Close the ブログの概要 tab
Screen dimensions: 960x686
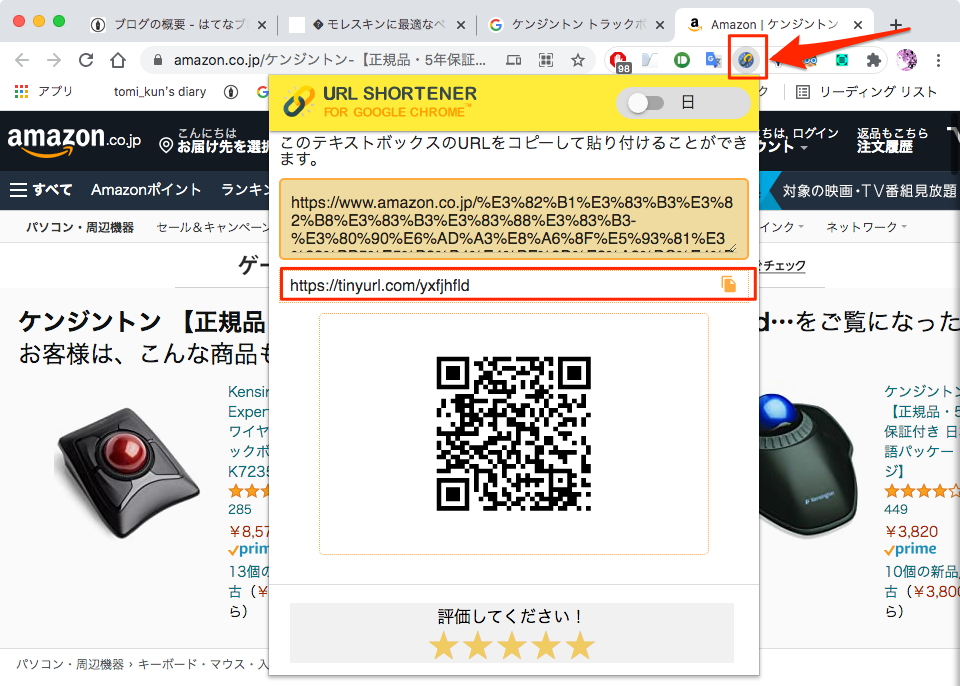click(261, 25)
